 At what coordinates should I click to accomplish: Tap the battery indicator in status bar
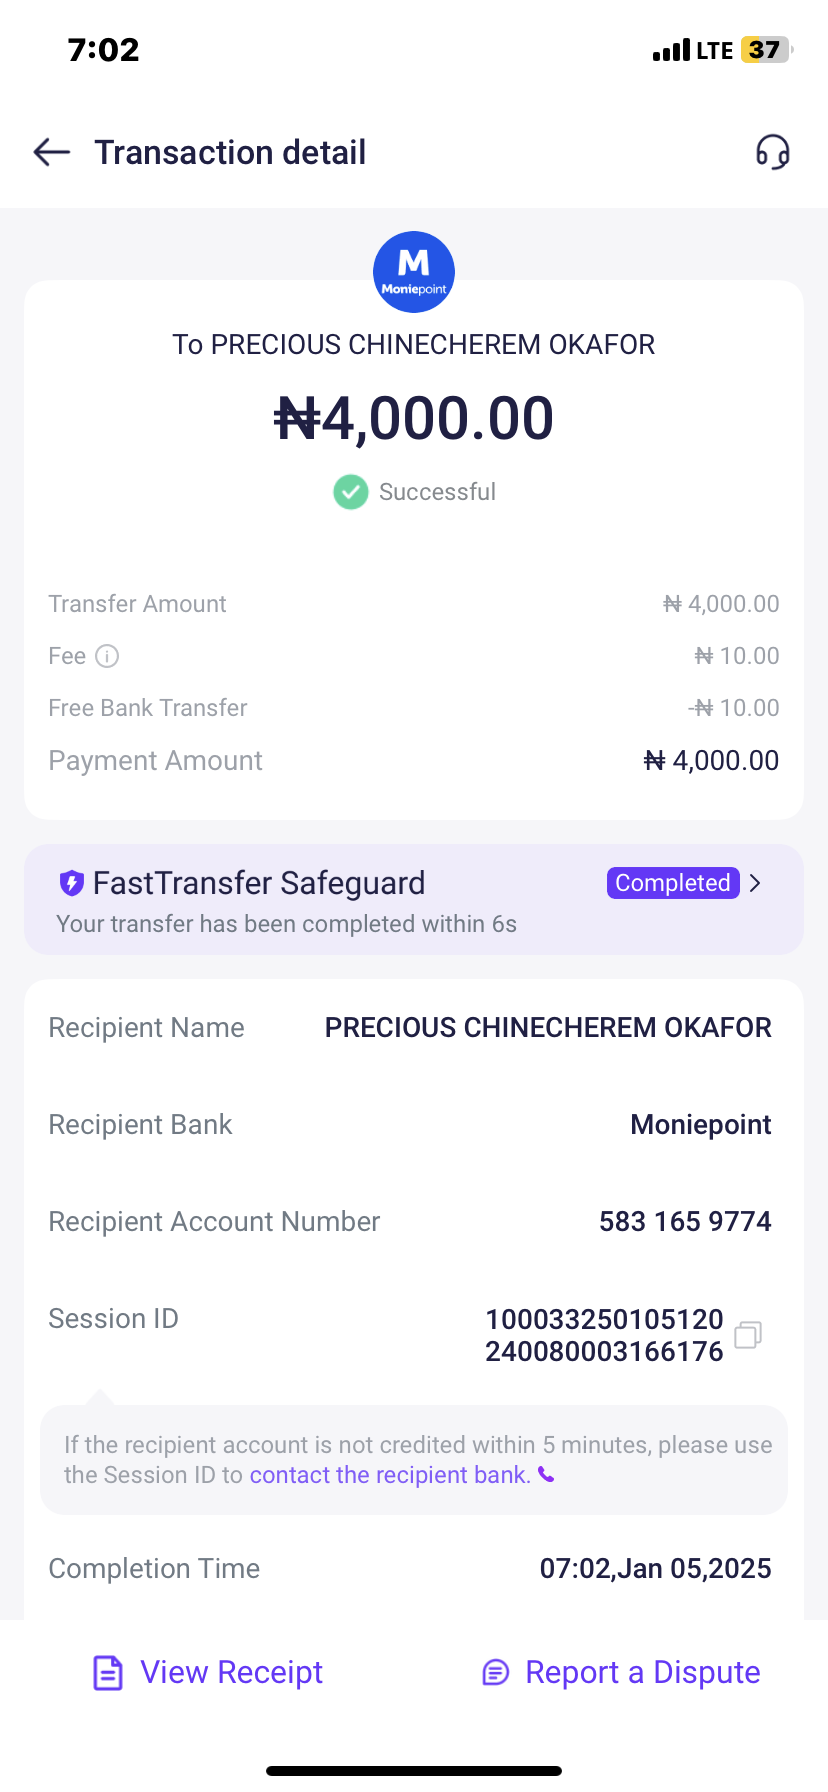[x=766, y=50]
